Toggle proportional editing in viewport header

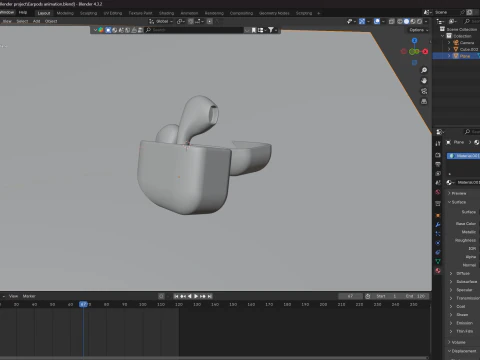point(209,21)
